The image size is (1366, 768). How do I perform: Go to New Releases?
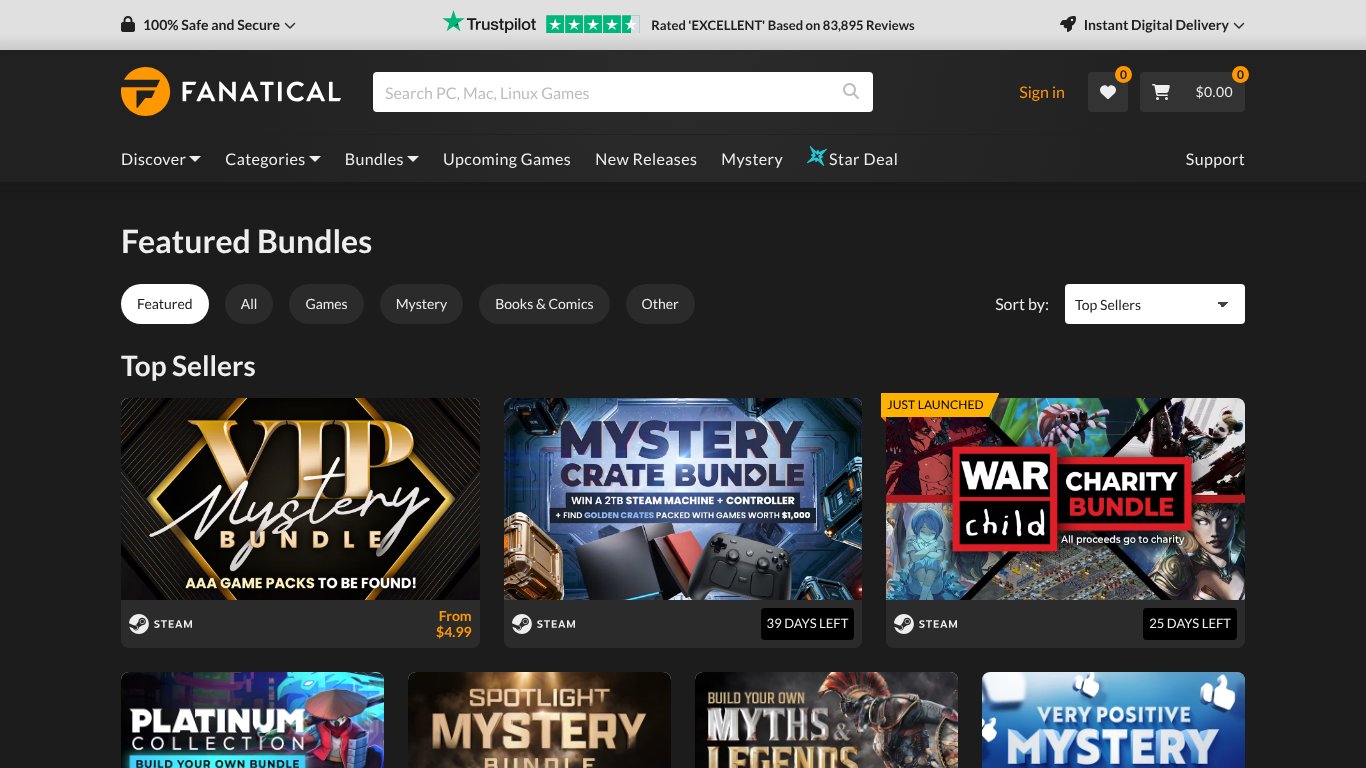[646, 159]
